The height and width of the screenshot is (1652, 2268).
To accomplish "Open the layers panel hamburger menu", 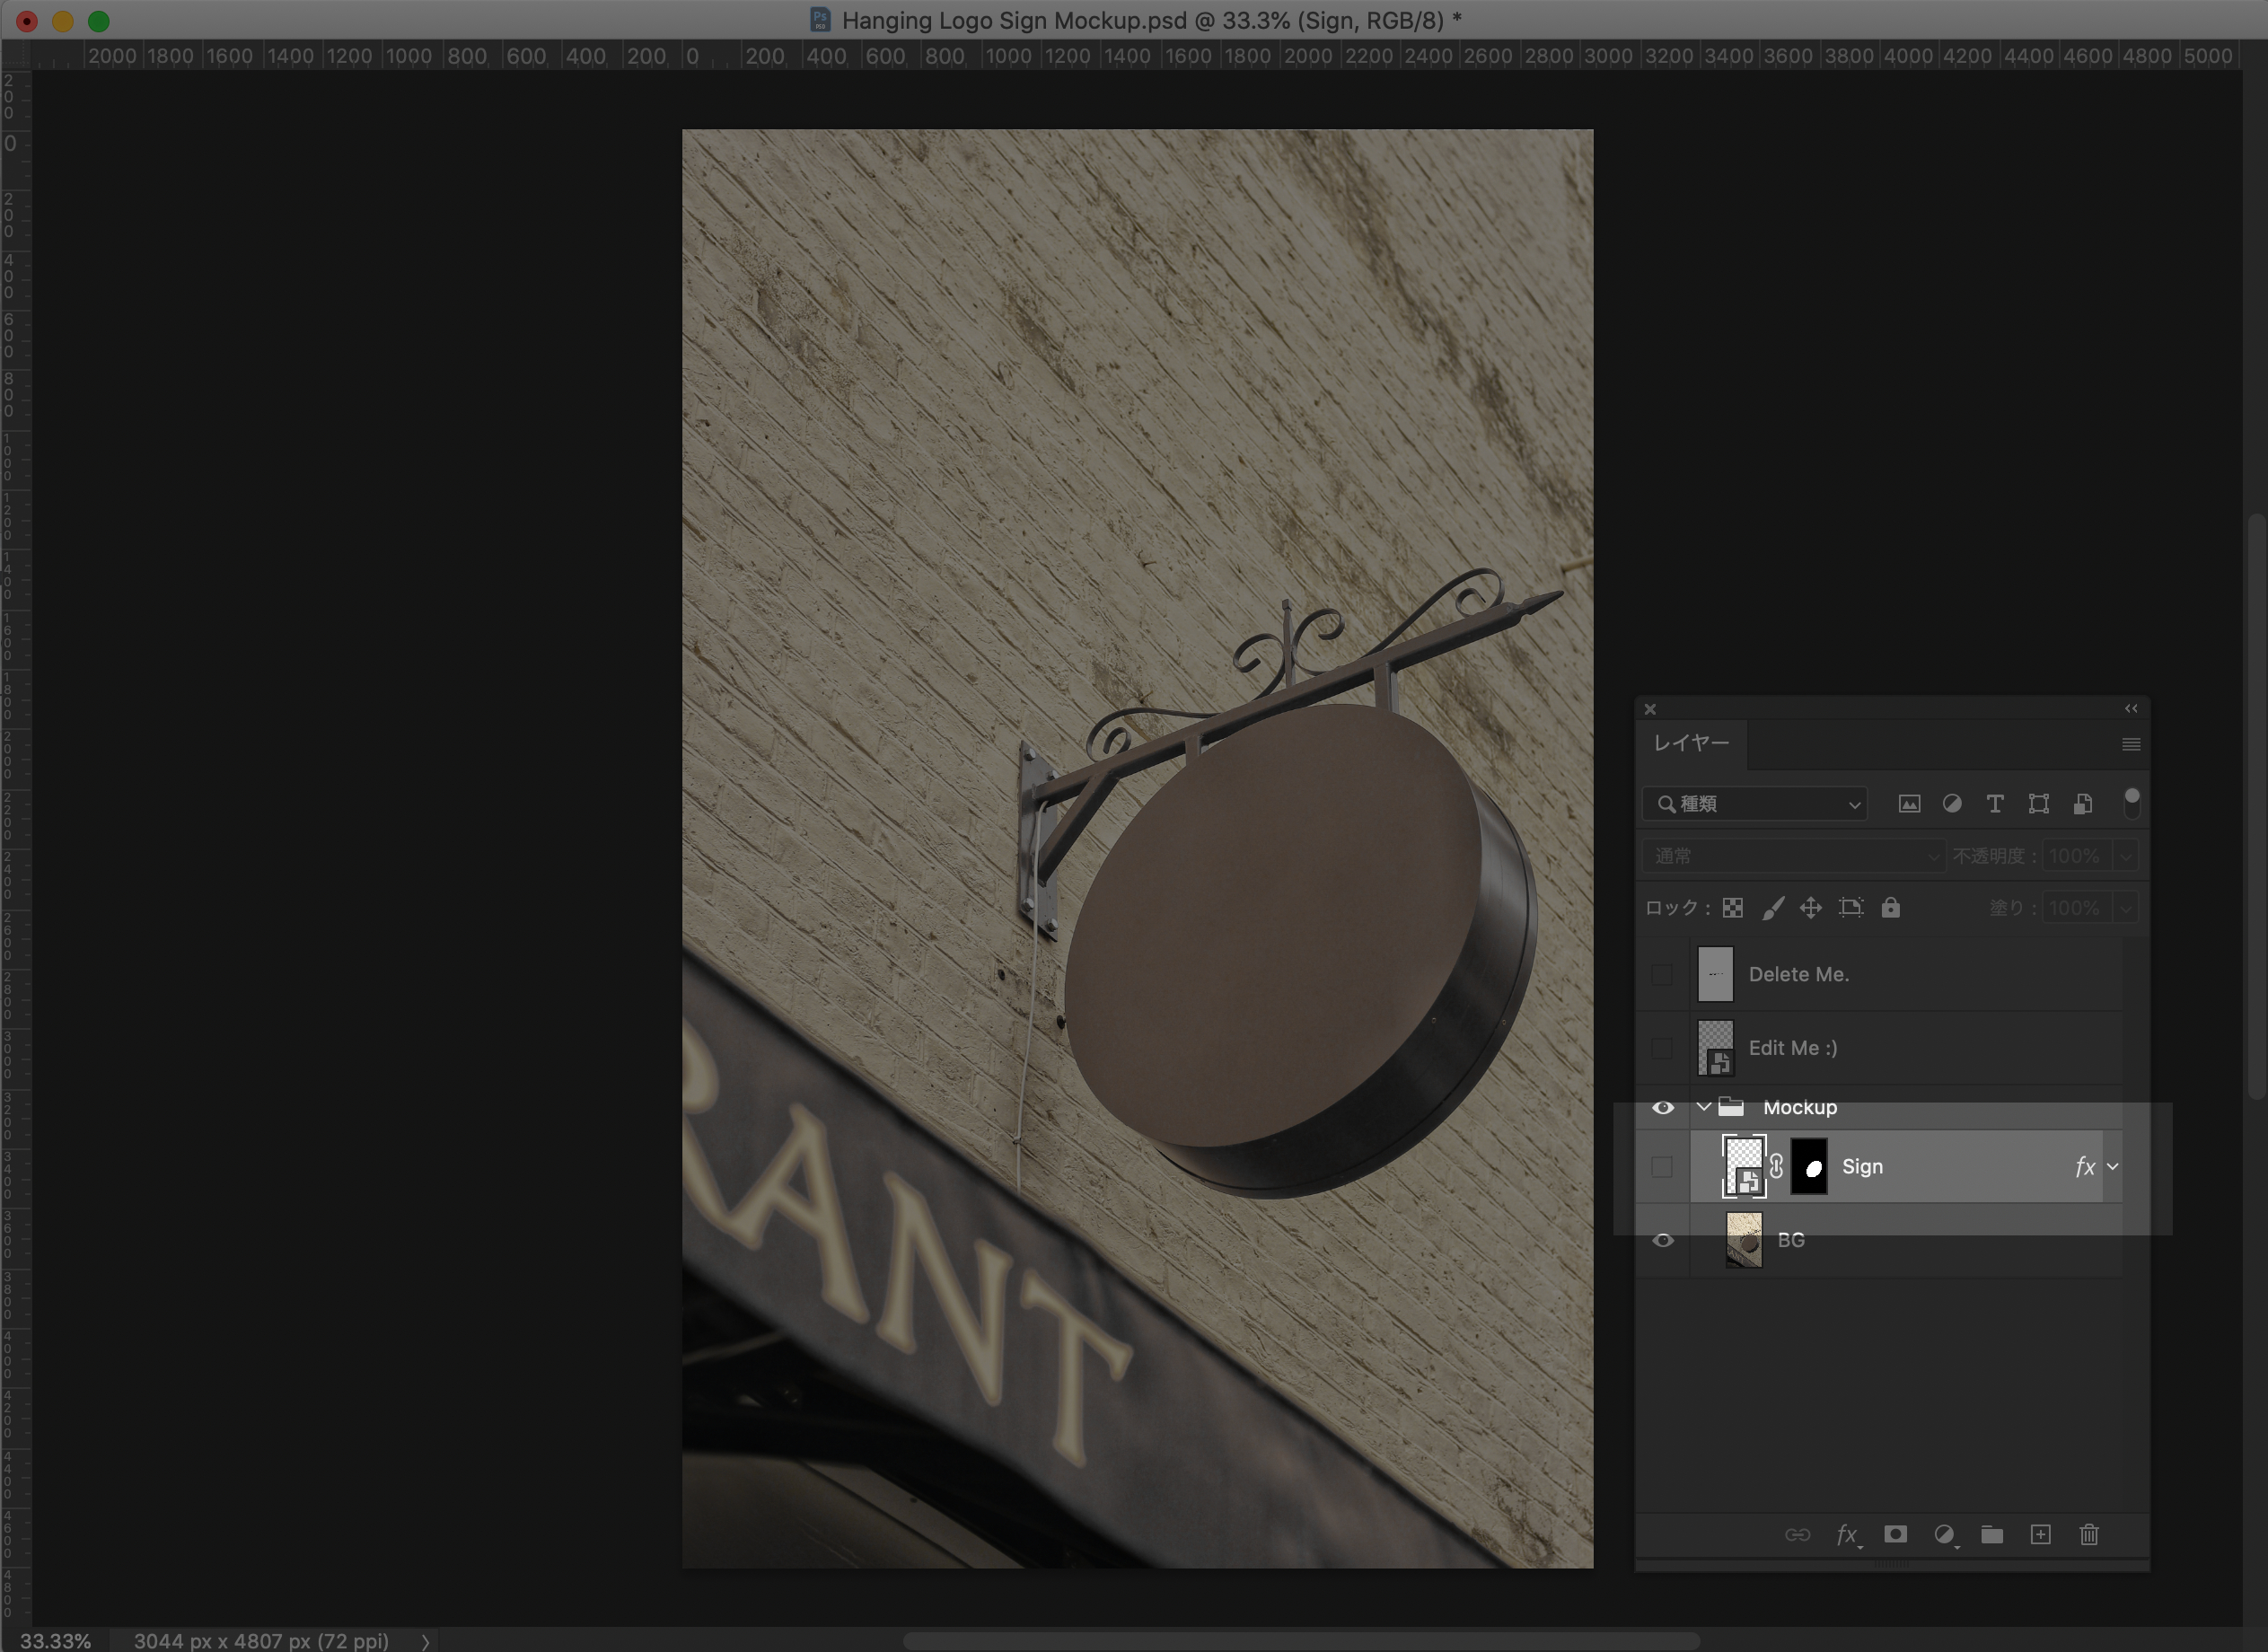I will point(2131,744).
